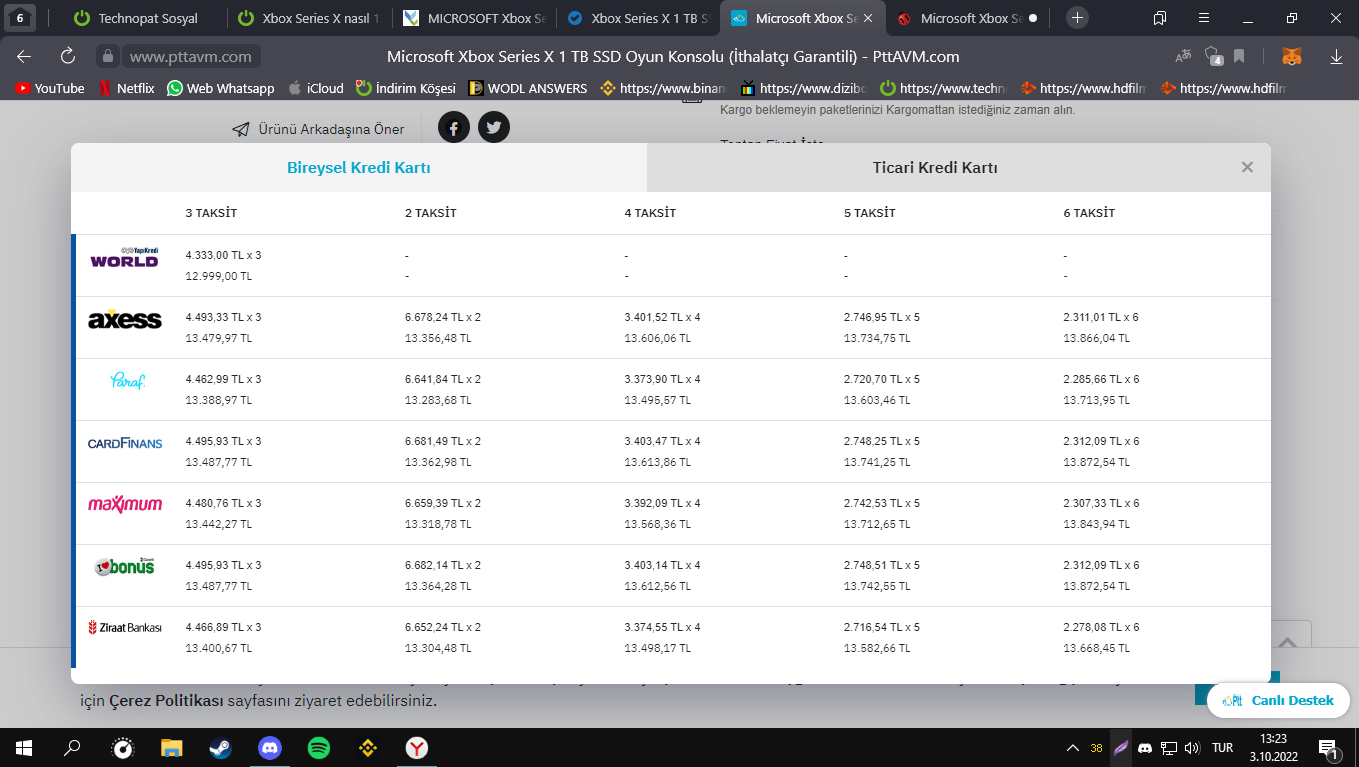Switch to Xbox Series X 1 TB tab
1359x767 pixels.
(639, 18)
